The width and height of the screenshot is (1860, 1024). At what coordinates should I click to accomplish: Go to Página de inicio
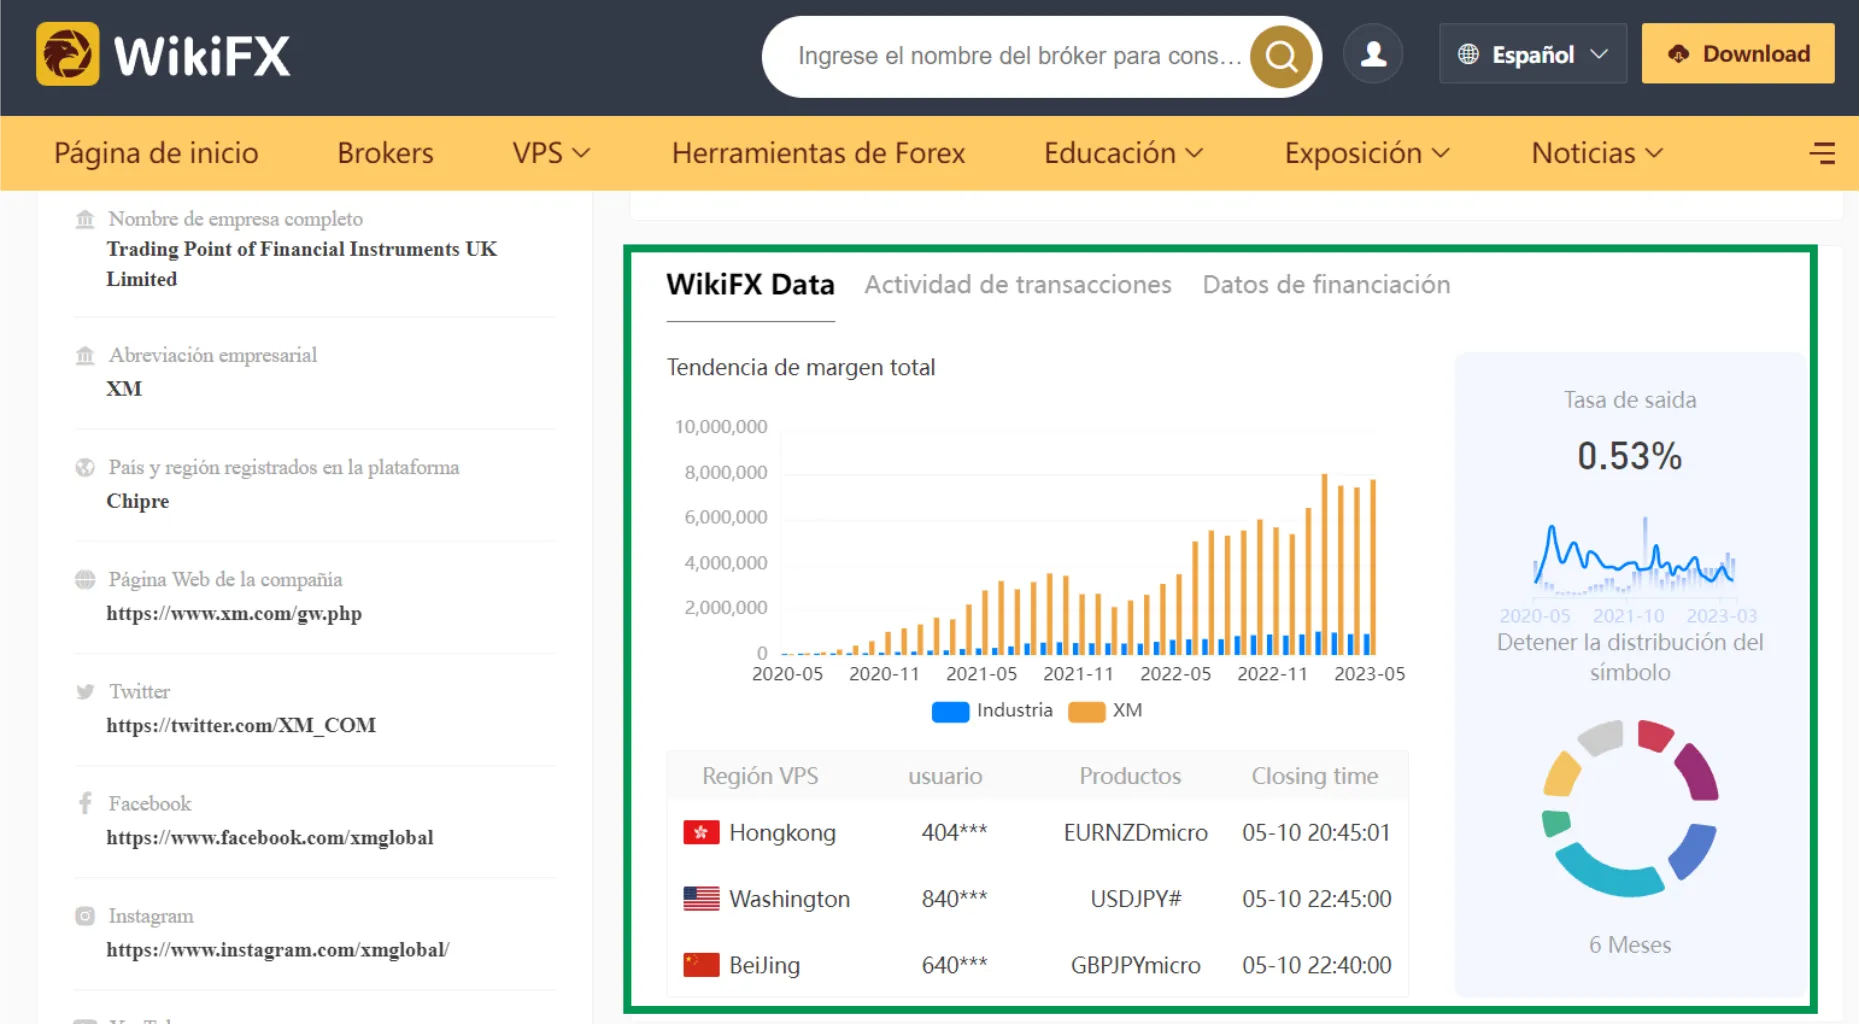156,153
